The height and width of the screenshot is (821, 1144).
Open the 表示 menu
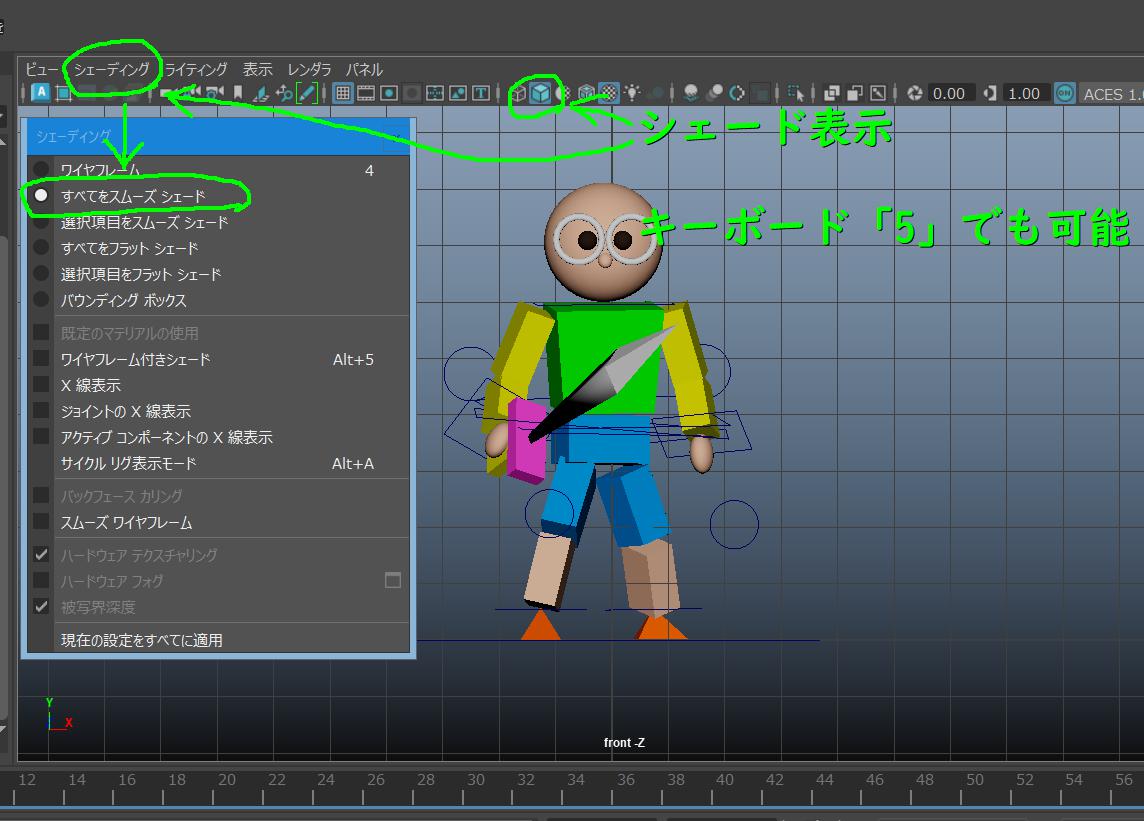pos(258,69)
